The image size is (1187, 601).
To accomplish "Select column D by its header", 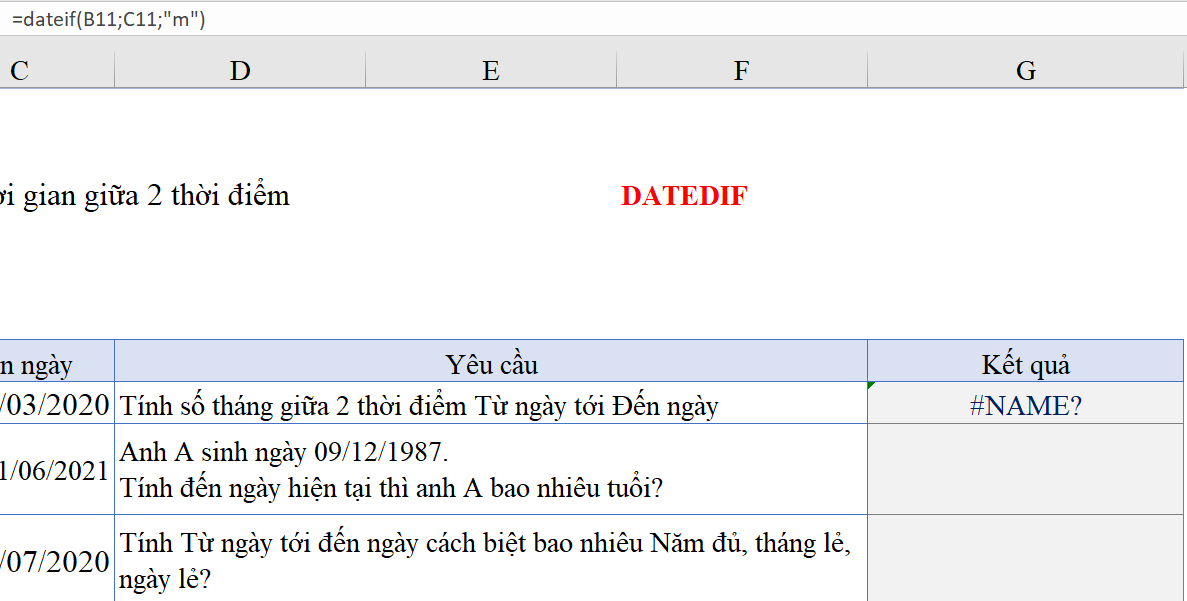I will [x=240, y=70].
